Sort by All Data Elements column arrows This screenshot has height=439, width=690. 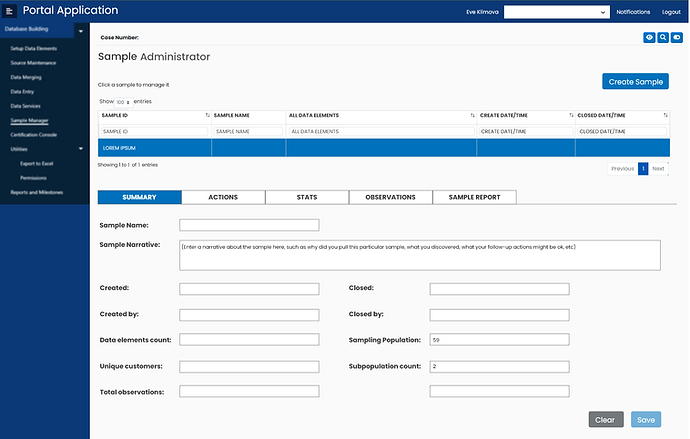coord(473,115)
